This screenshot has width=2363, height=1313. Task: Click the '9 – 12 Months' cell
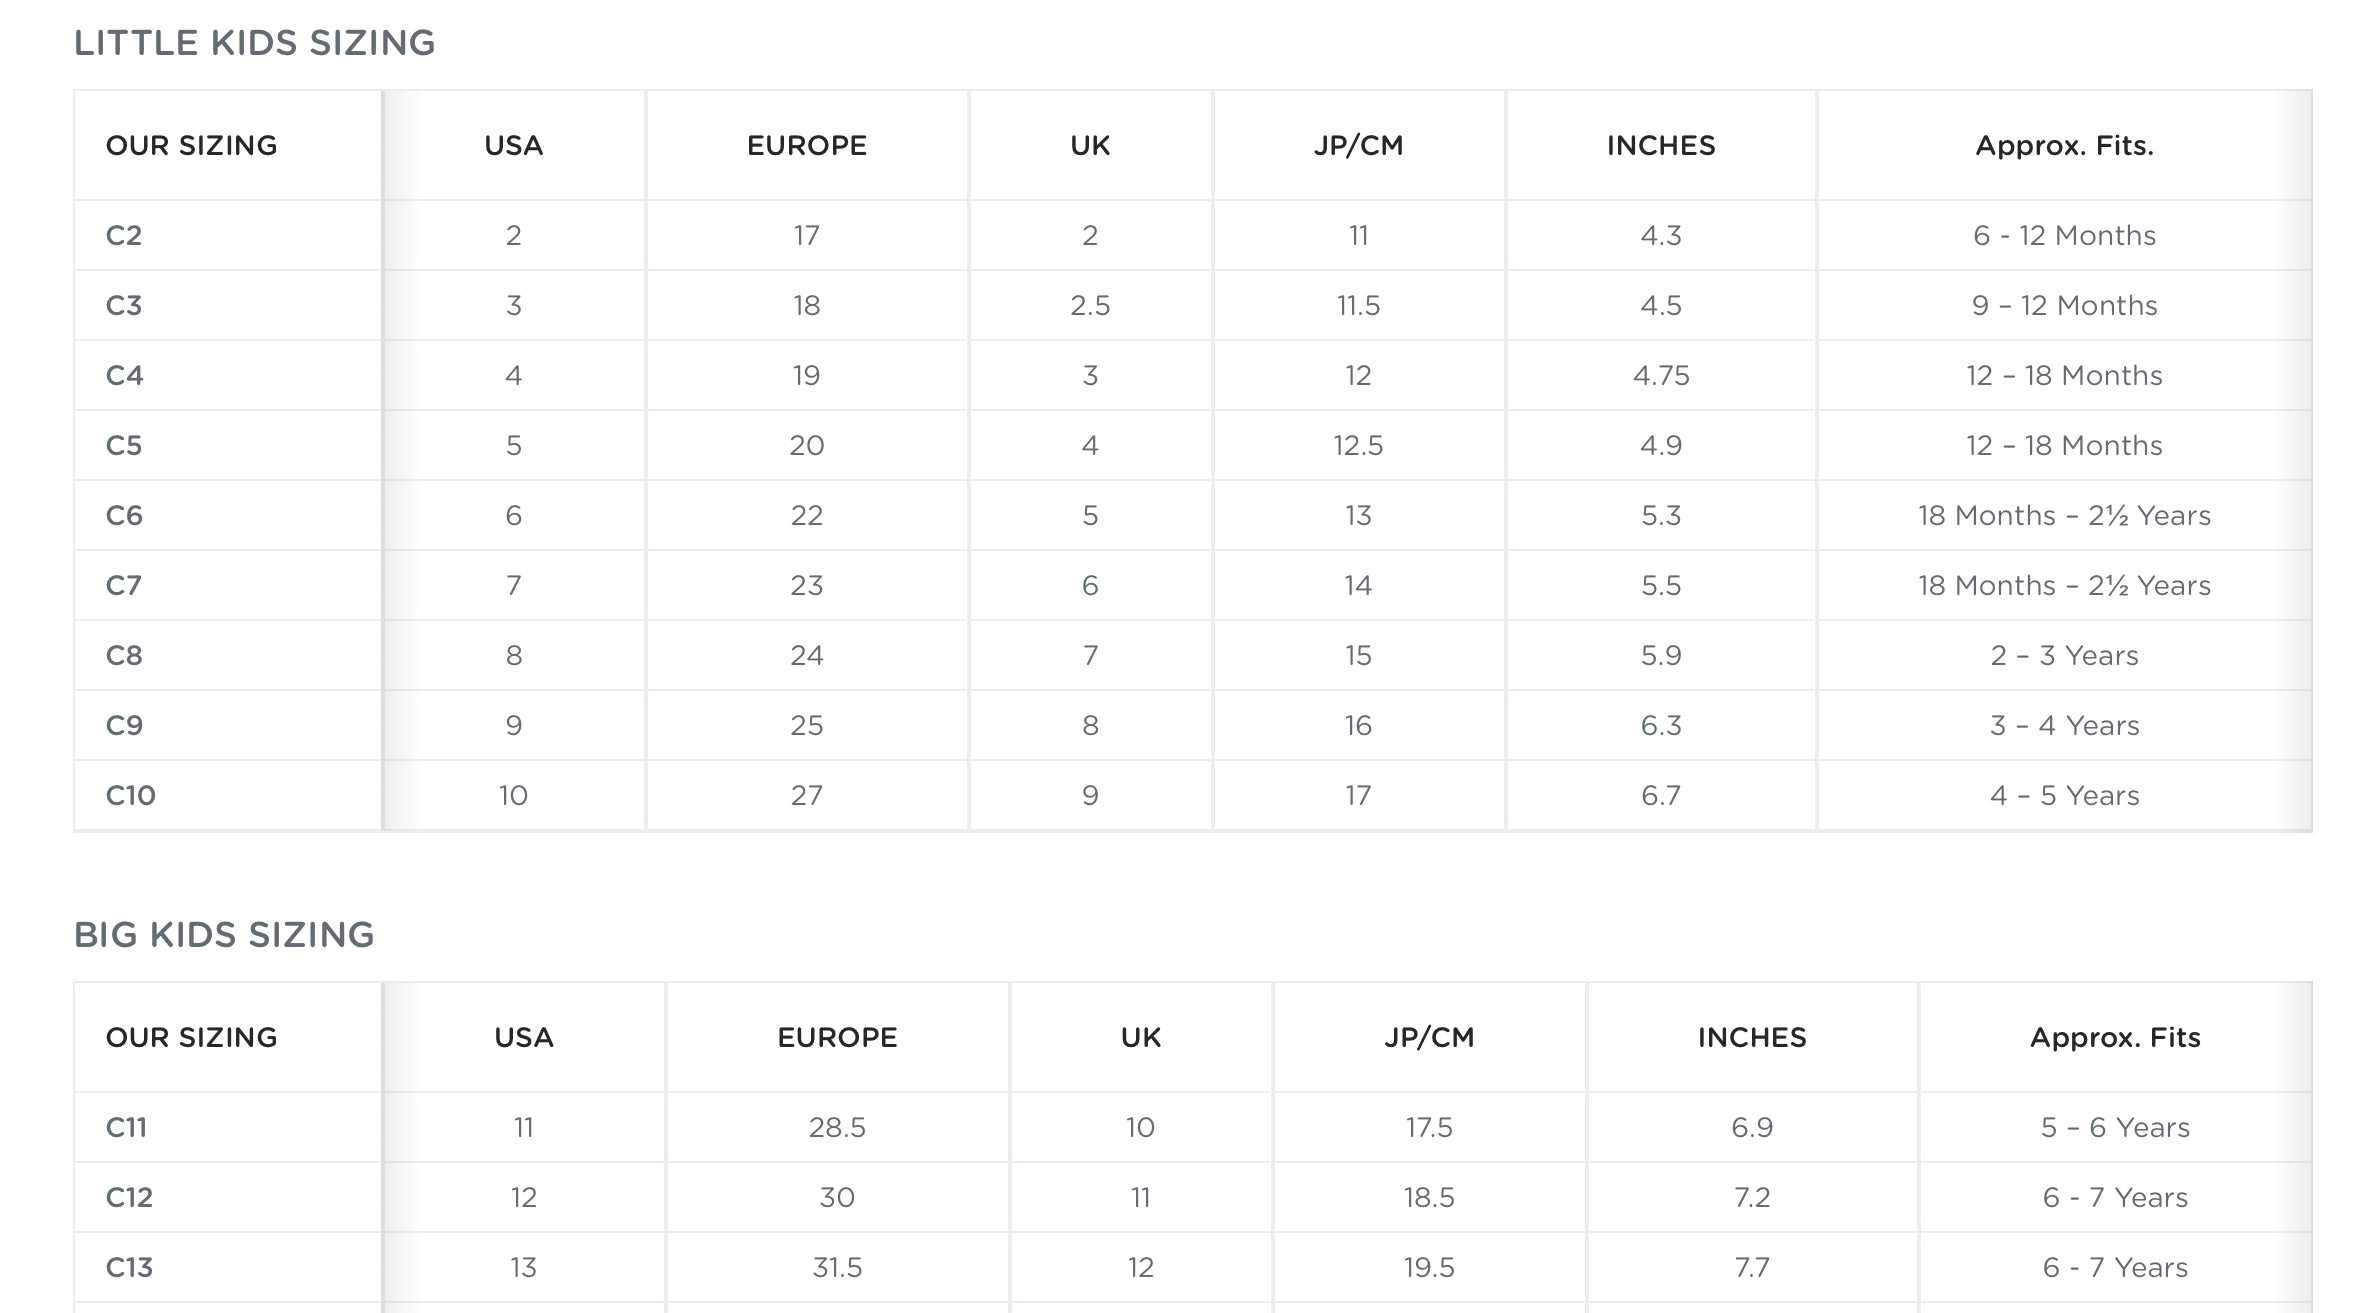click(2064, 306)
